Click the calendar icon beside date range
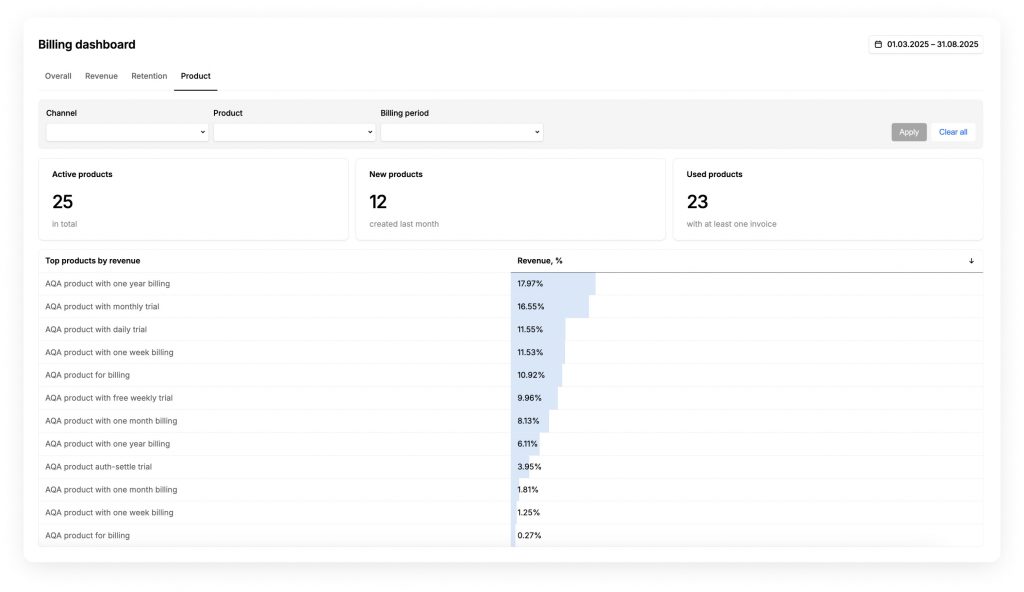This screenshot has width=1024, height=592. [878, 45]
